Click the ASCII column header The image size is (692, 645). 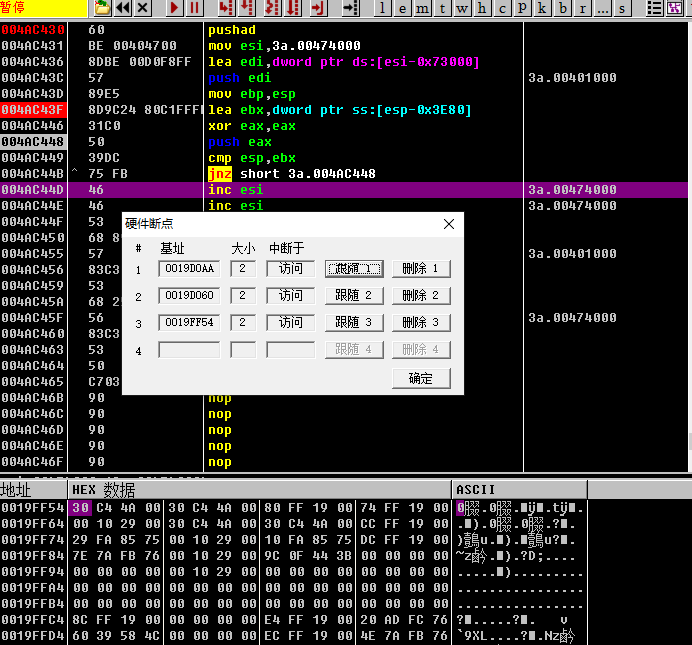point(519,490)
